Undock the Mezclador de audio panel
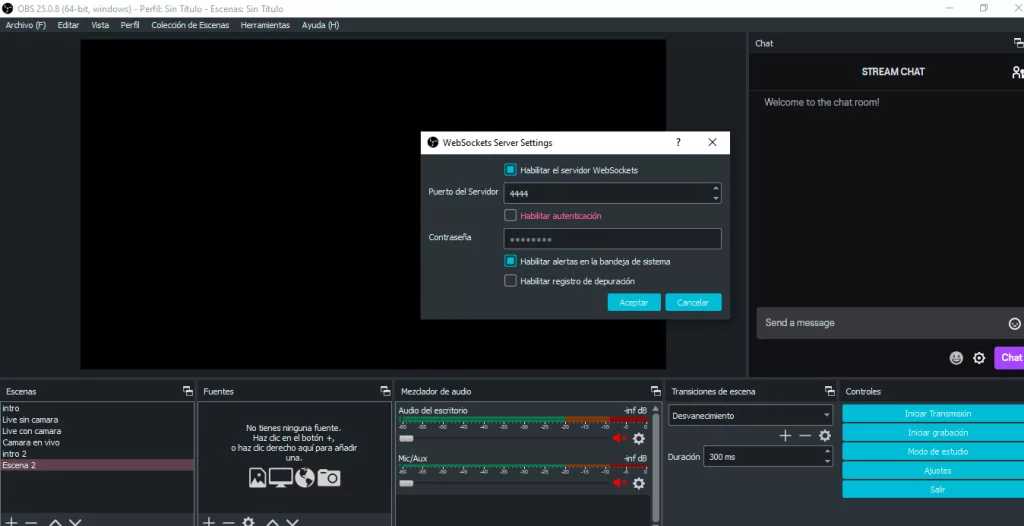This screenshot has height=526, width=1024. click(656, 391)
